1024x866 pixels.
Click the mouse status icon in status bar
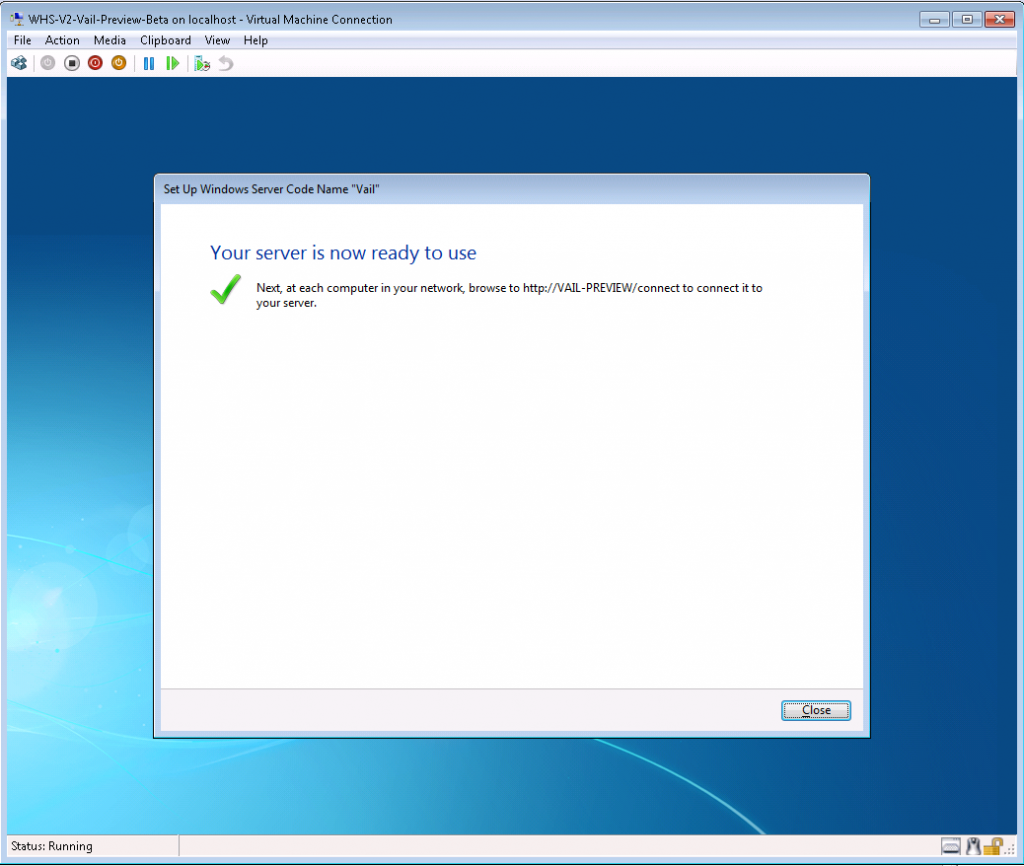pyautogui.click(x=973, y=846)
